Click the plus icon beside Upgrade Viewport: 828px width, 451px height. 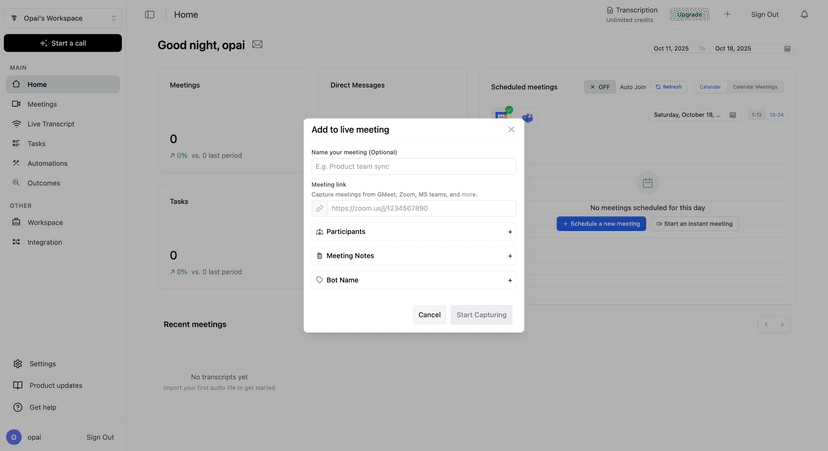[x=727, y=14]
